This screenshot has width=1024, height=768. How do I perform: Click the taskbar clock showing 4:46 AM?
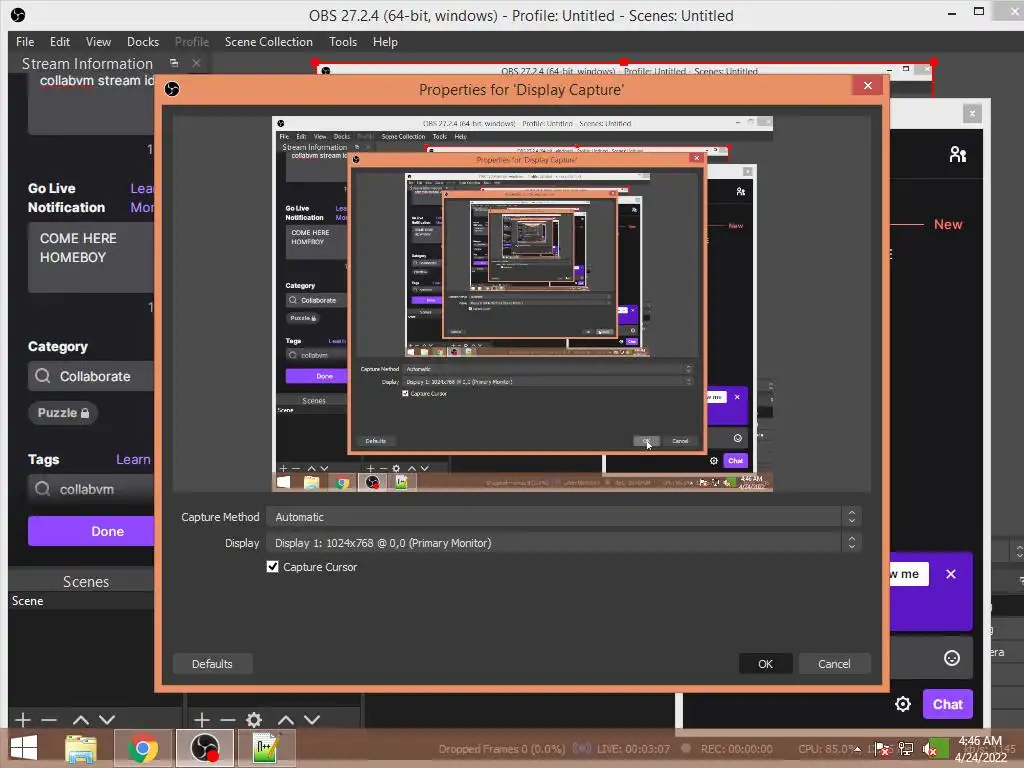click(980, 749)
